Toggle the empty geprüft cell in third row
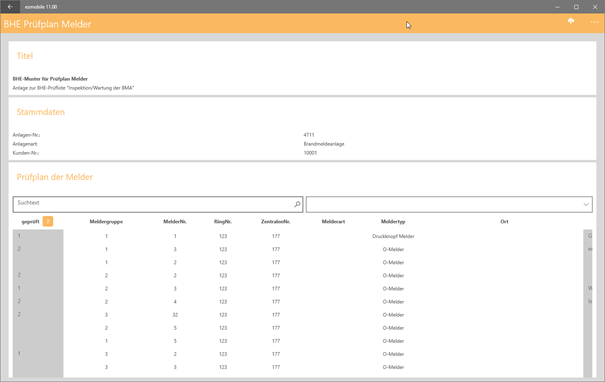The width and height of the screenshot is (605, 382). pyautogui.click(x=38, y=262)
